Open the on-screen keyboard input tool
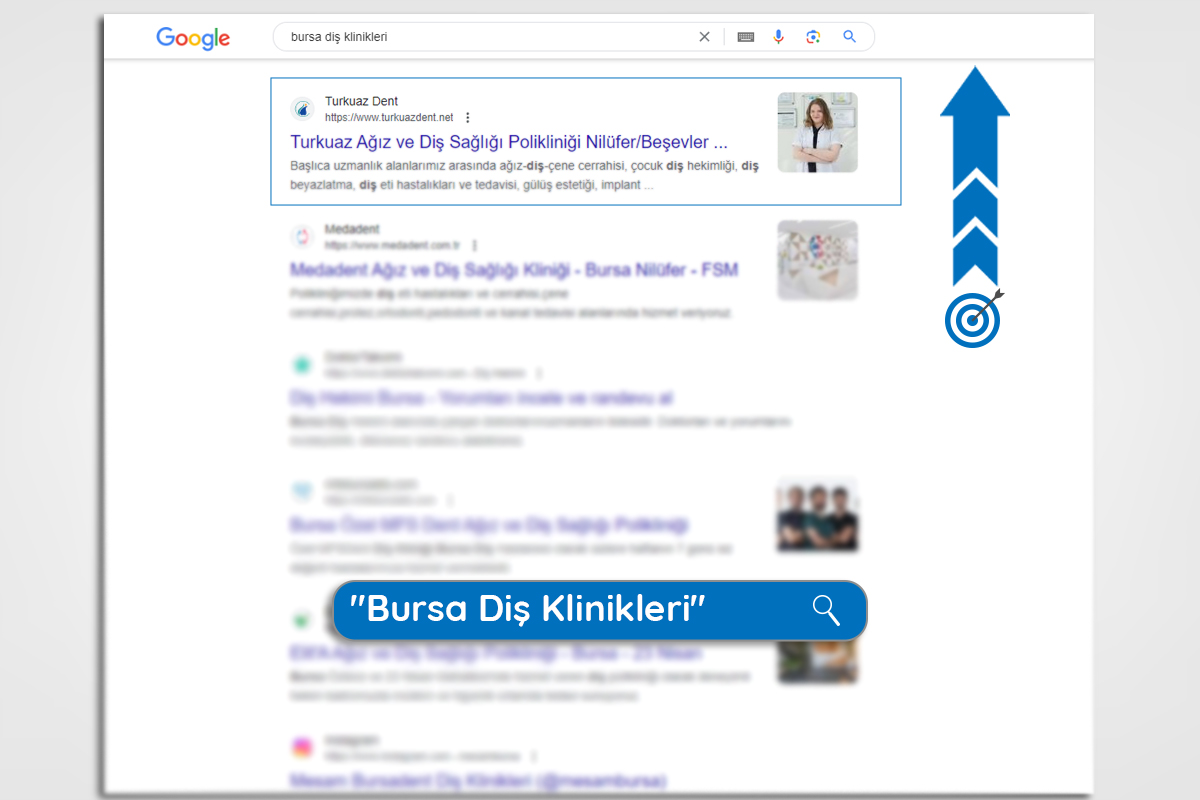 click(745, 37)
